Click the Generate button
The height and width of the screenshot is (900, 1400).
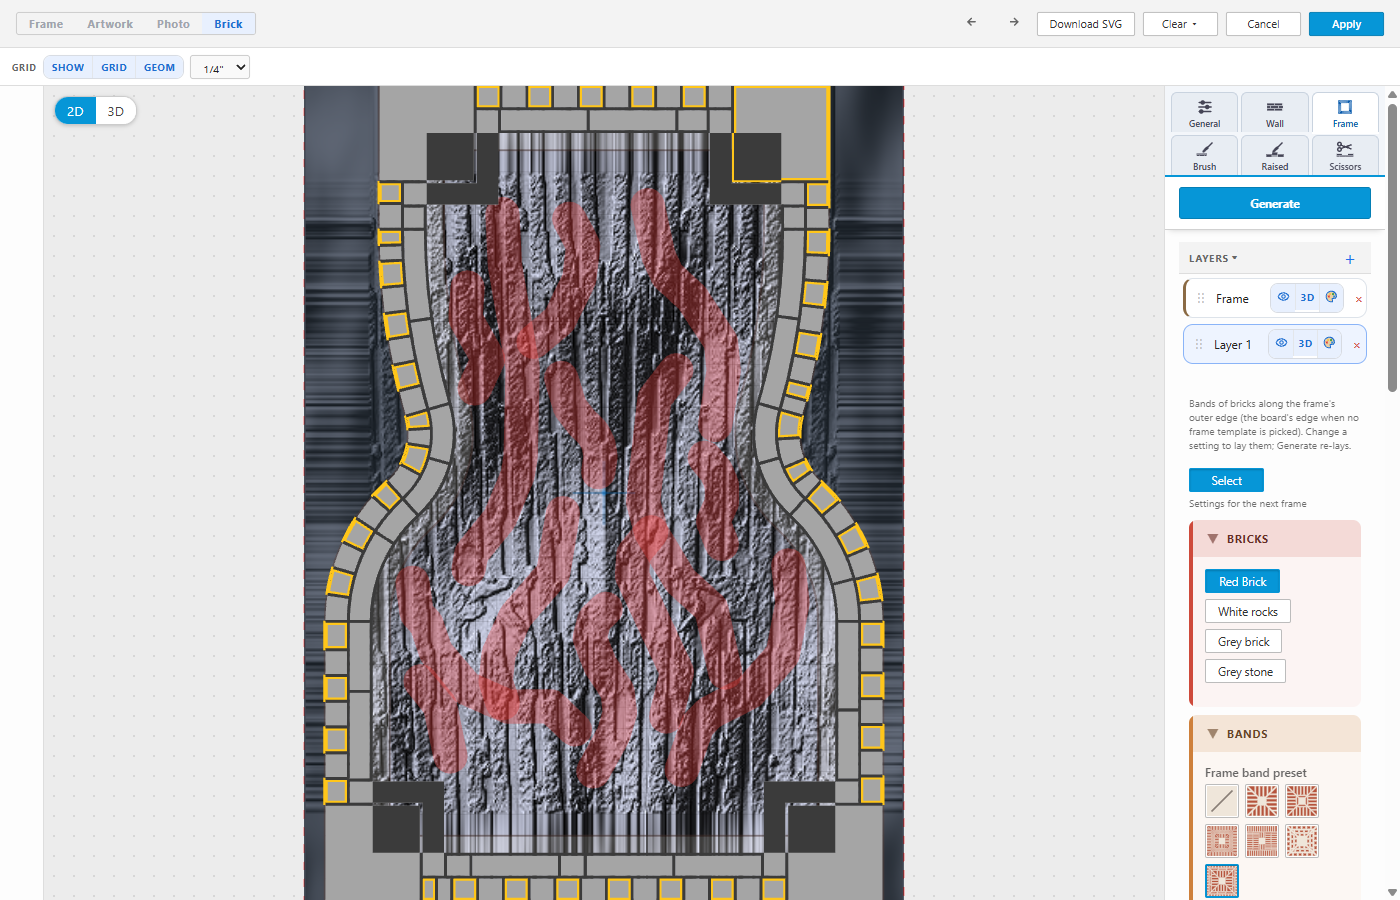[x=1275, y=203]
